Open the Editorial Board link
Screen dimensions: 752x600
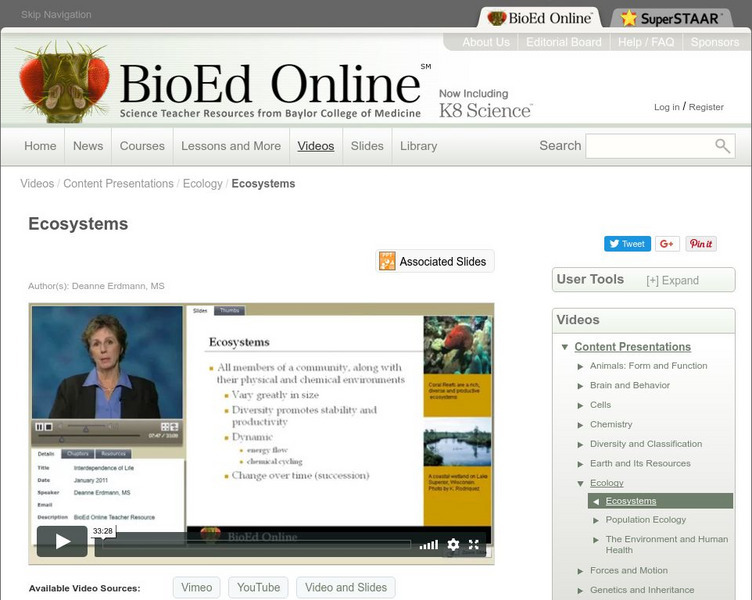pyautogui.click(x=564, y=42)
